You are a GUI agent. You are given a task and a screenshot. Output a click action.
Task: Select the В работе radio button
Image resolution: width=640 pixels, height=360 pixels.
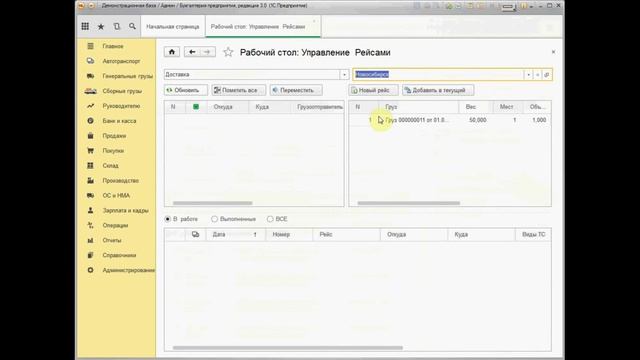(x=168, y=219)
